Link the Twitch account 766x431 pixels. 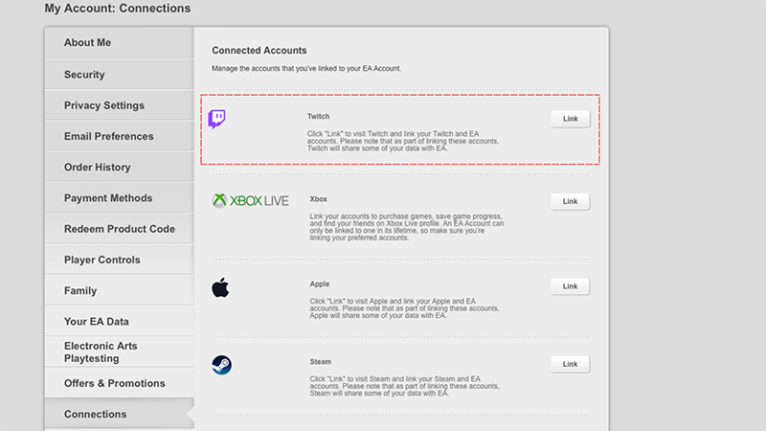coord(570,119)
